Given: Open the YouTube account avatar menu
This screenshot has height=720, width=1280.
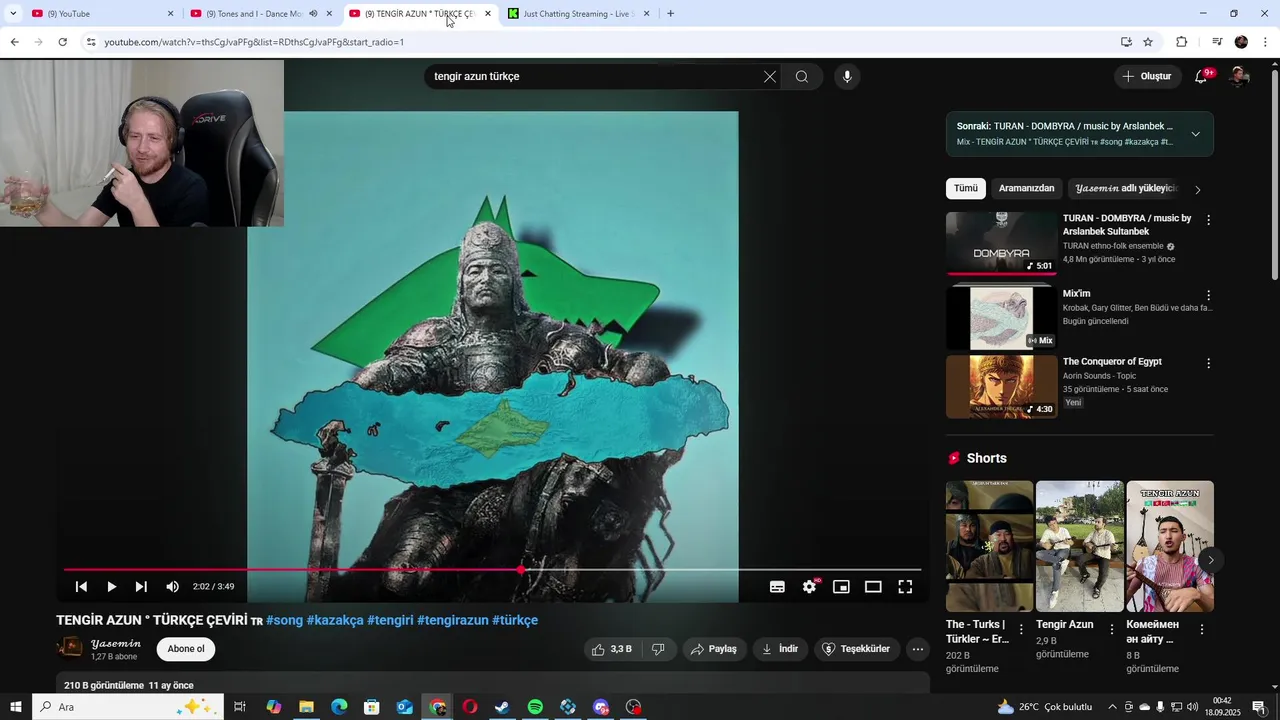Looking at the screenshot, I should (x=1240, y=77).
